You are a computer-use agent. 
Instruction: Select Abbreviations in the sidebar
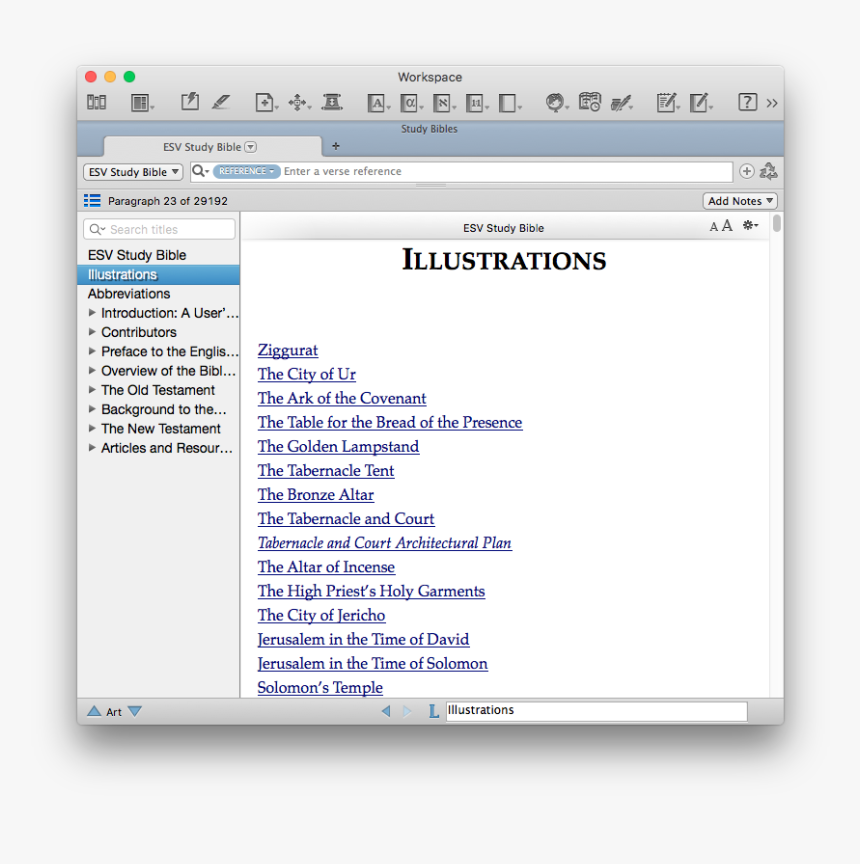(x=129, y=294)
